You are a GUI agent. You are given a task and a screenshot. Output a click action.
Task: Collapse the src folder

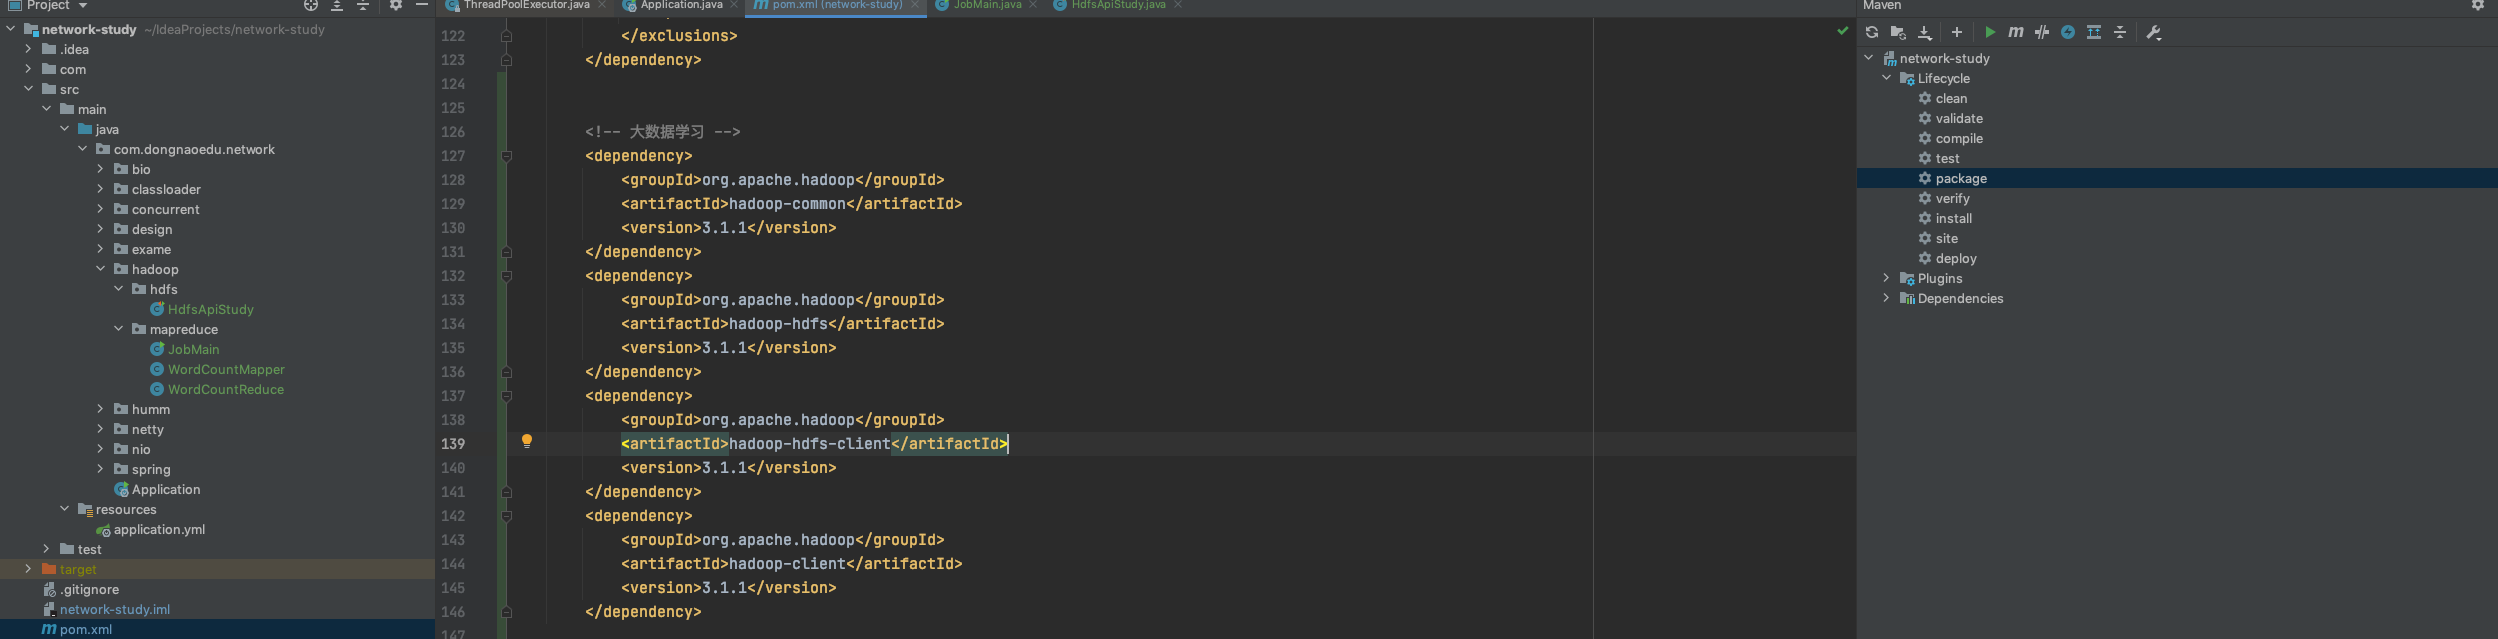[x=28, y=89]
